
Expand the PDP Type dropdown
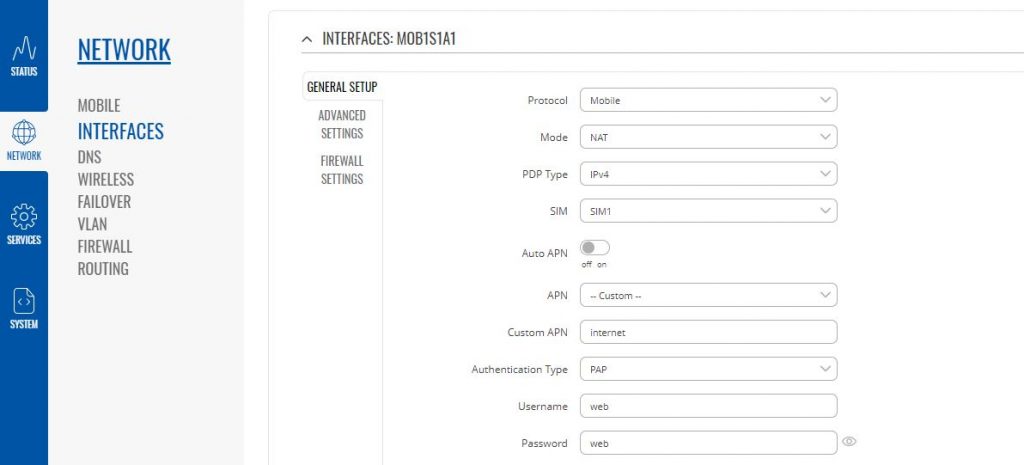click(708, 174)
